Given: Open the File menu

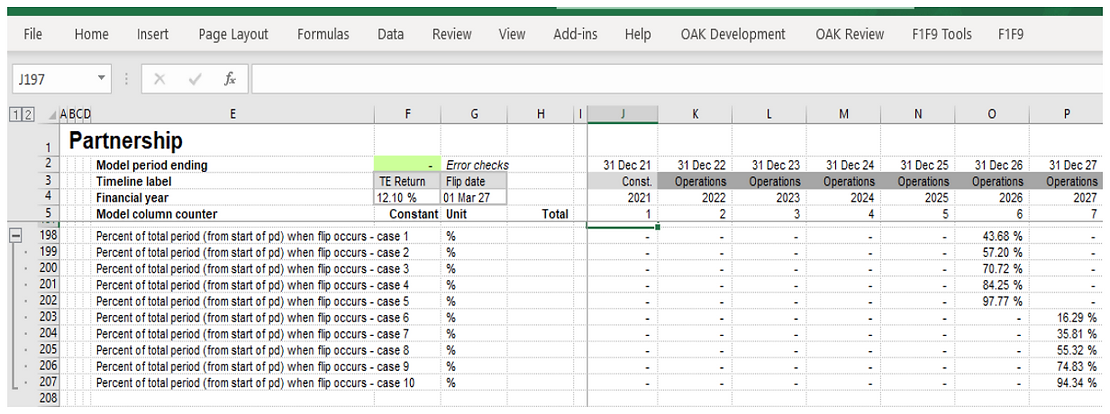Looking at the screenshot, I should pos(33,34).
